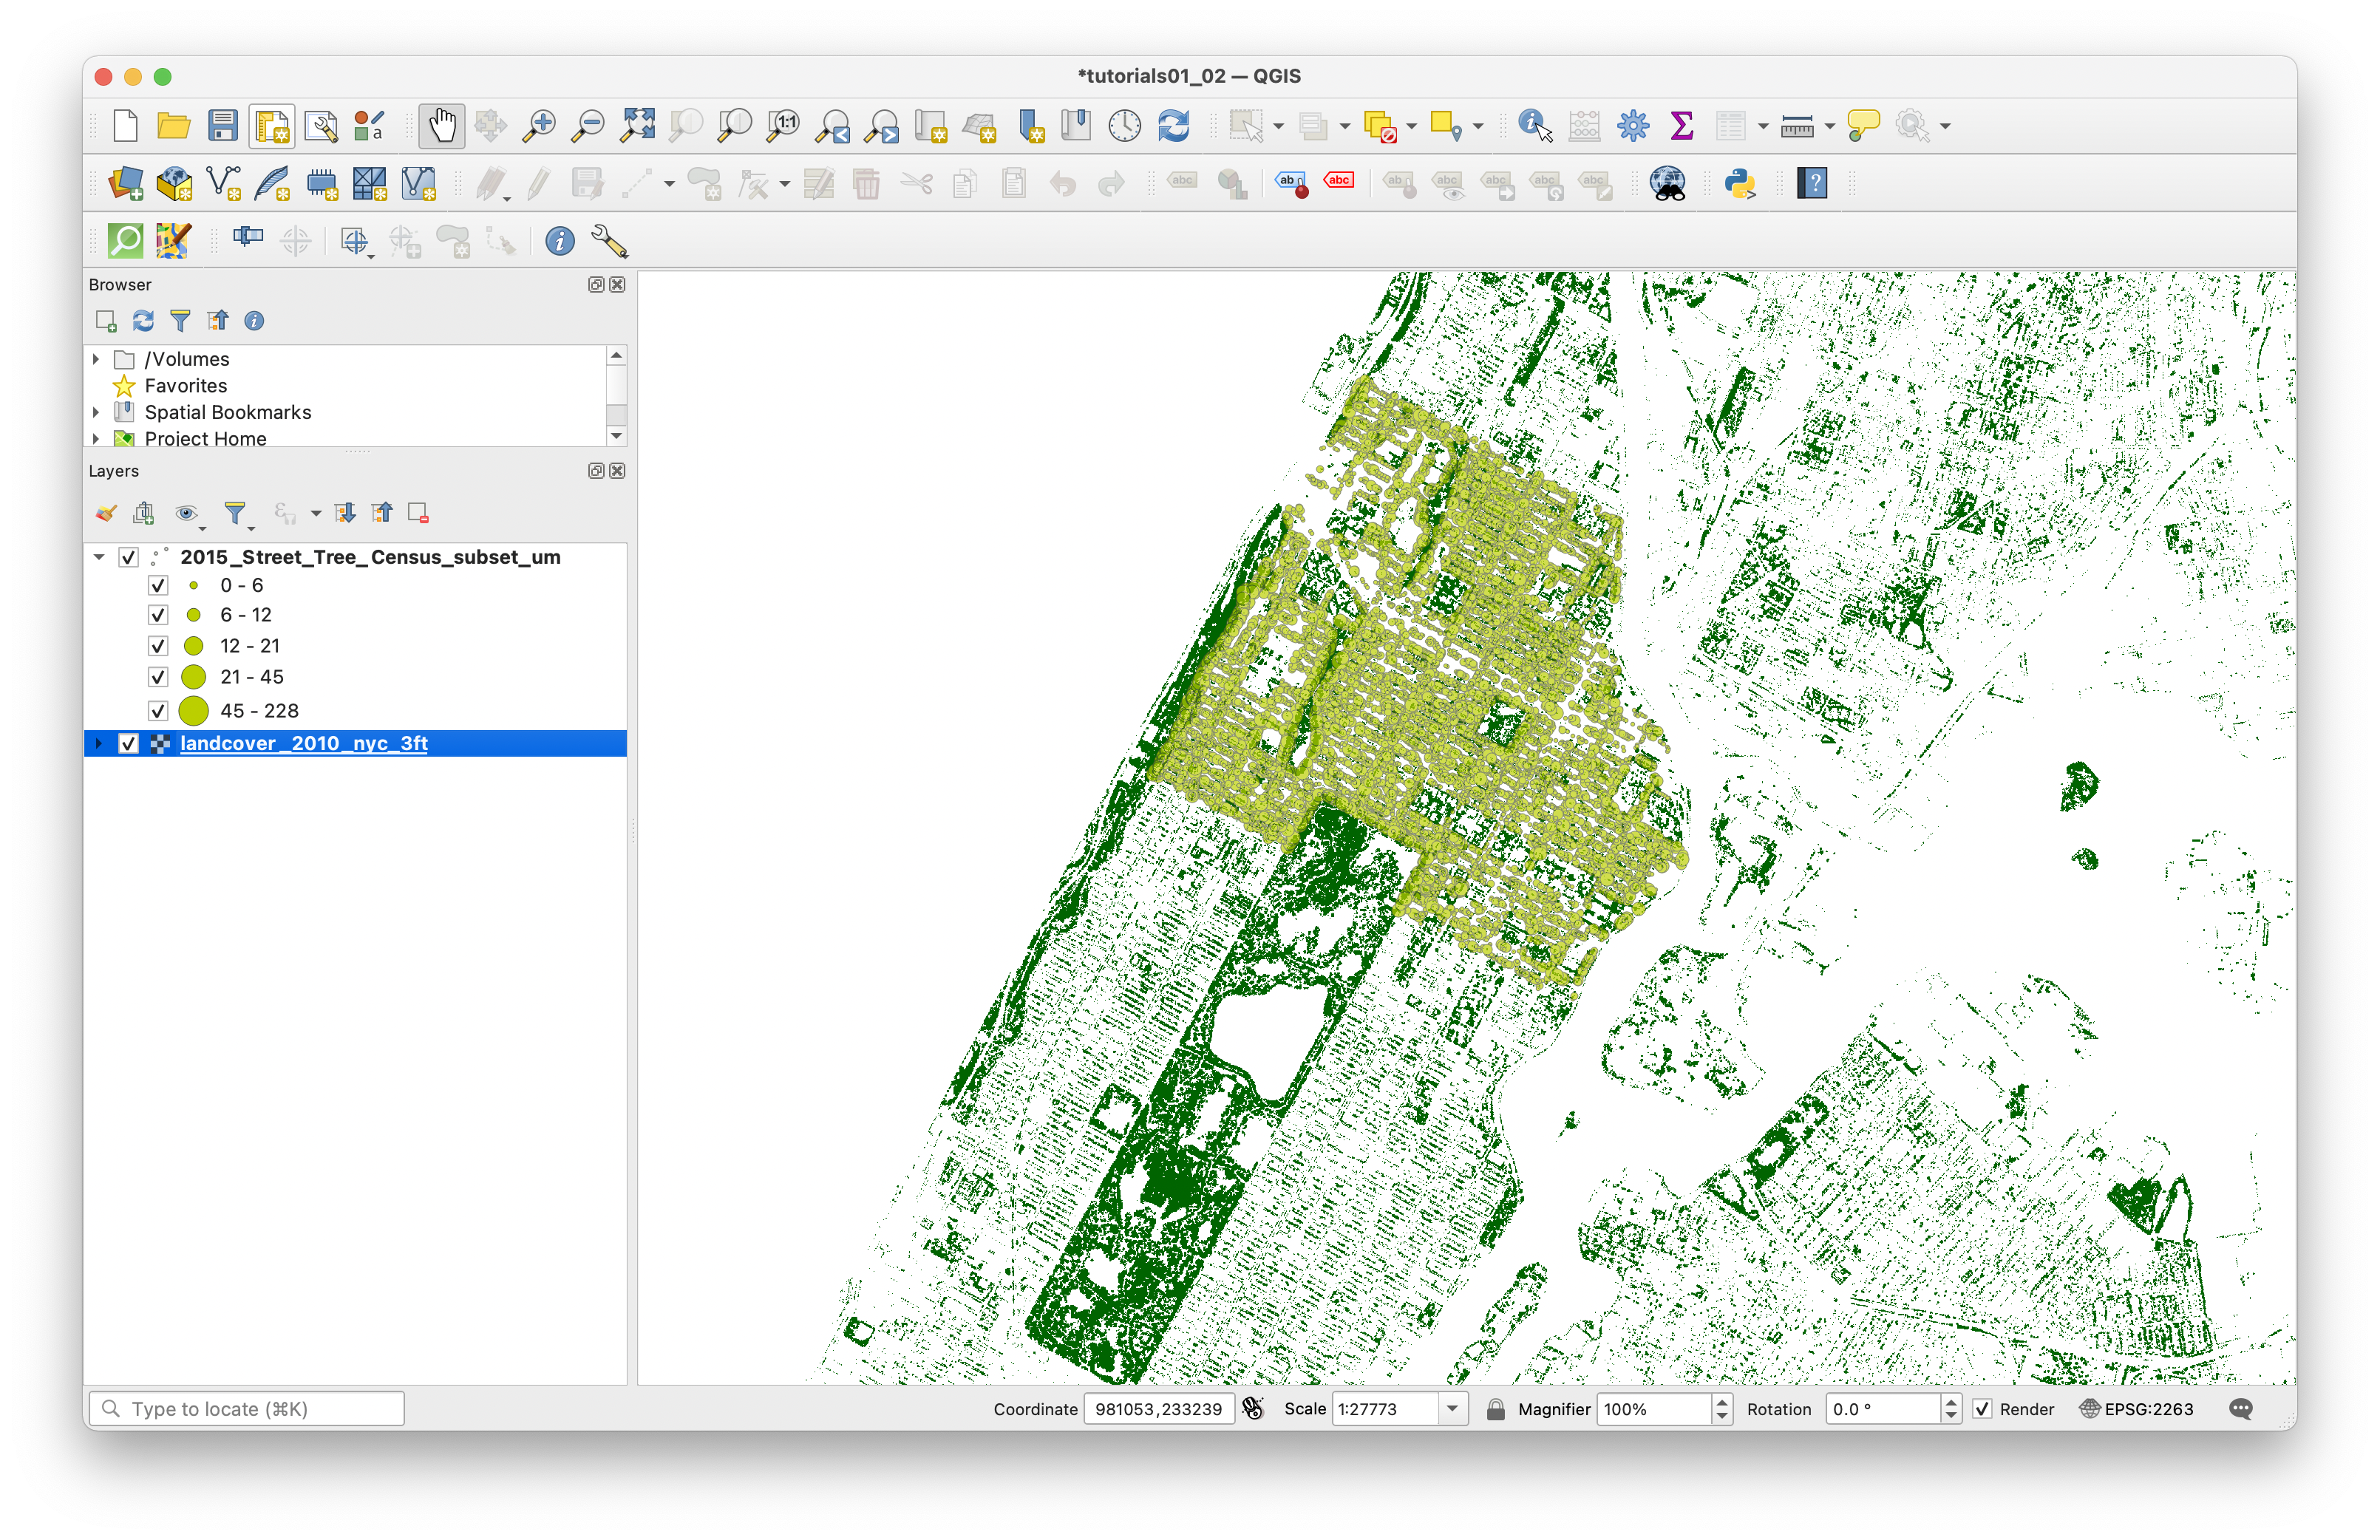Click the EPSG:2263 CRS button
The width and height of the screenshot is (2380, 1540).
click(x=2136, y=1409)
